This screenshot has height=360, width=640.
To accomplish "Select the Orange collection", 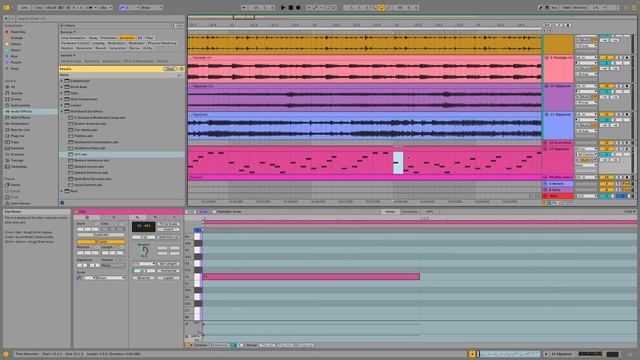I will pyautogui.click(x=16, y=38).
